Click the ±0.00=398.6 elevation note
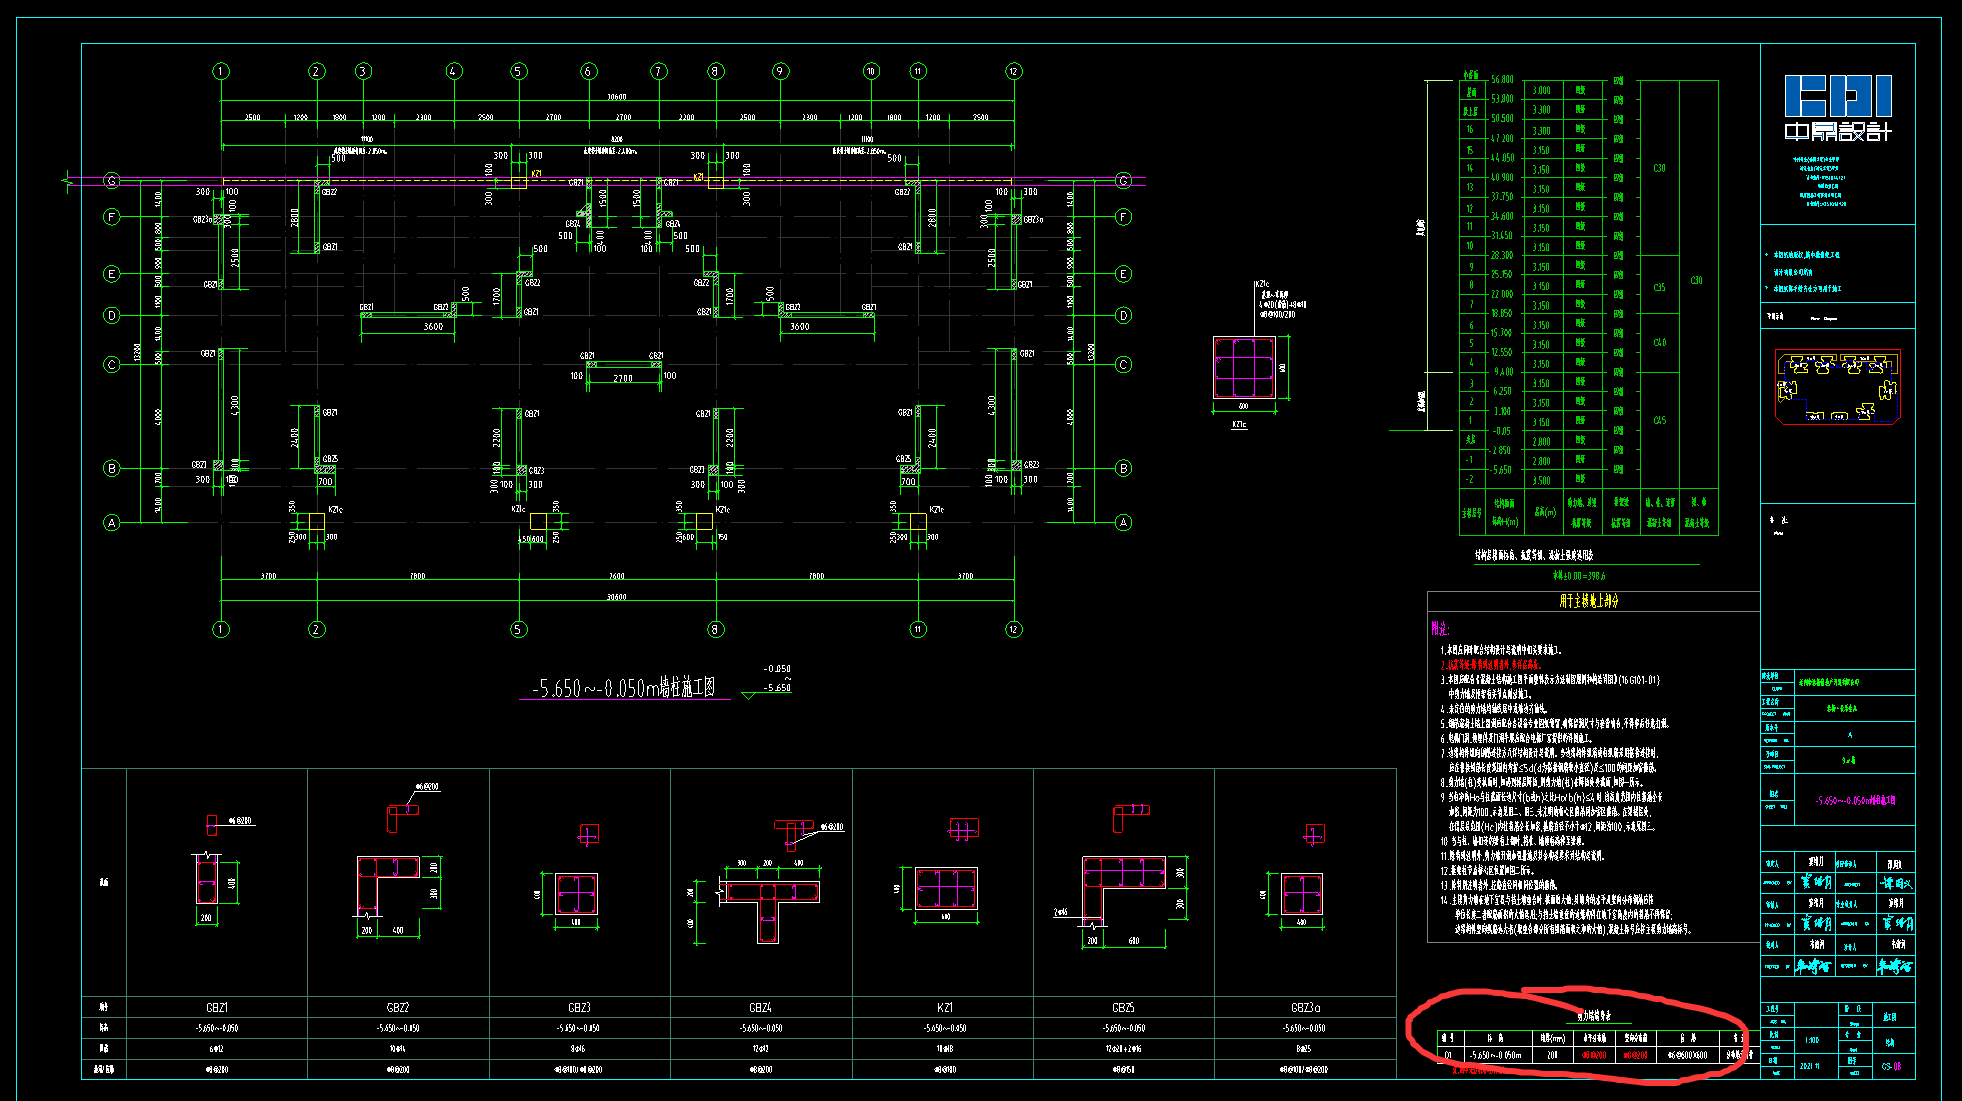This screenshot has height=1101, width=1962. pyautogui.click(x=1579, y=576)
